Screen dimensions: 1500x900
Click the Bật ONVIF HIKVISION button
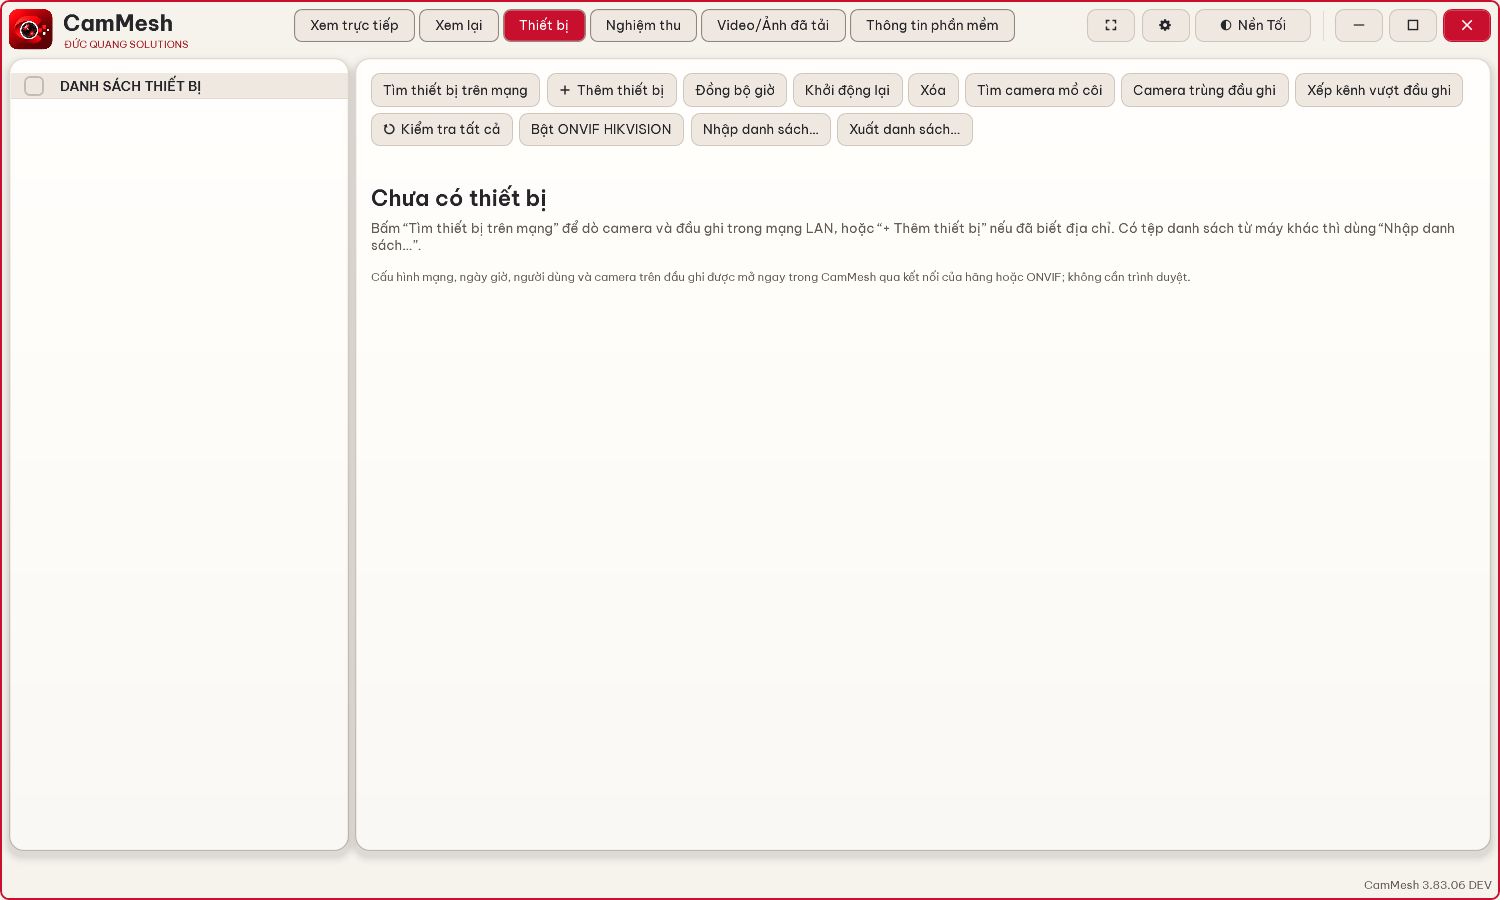[601, 129]
